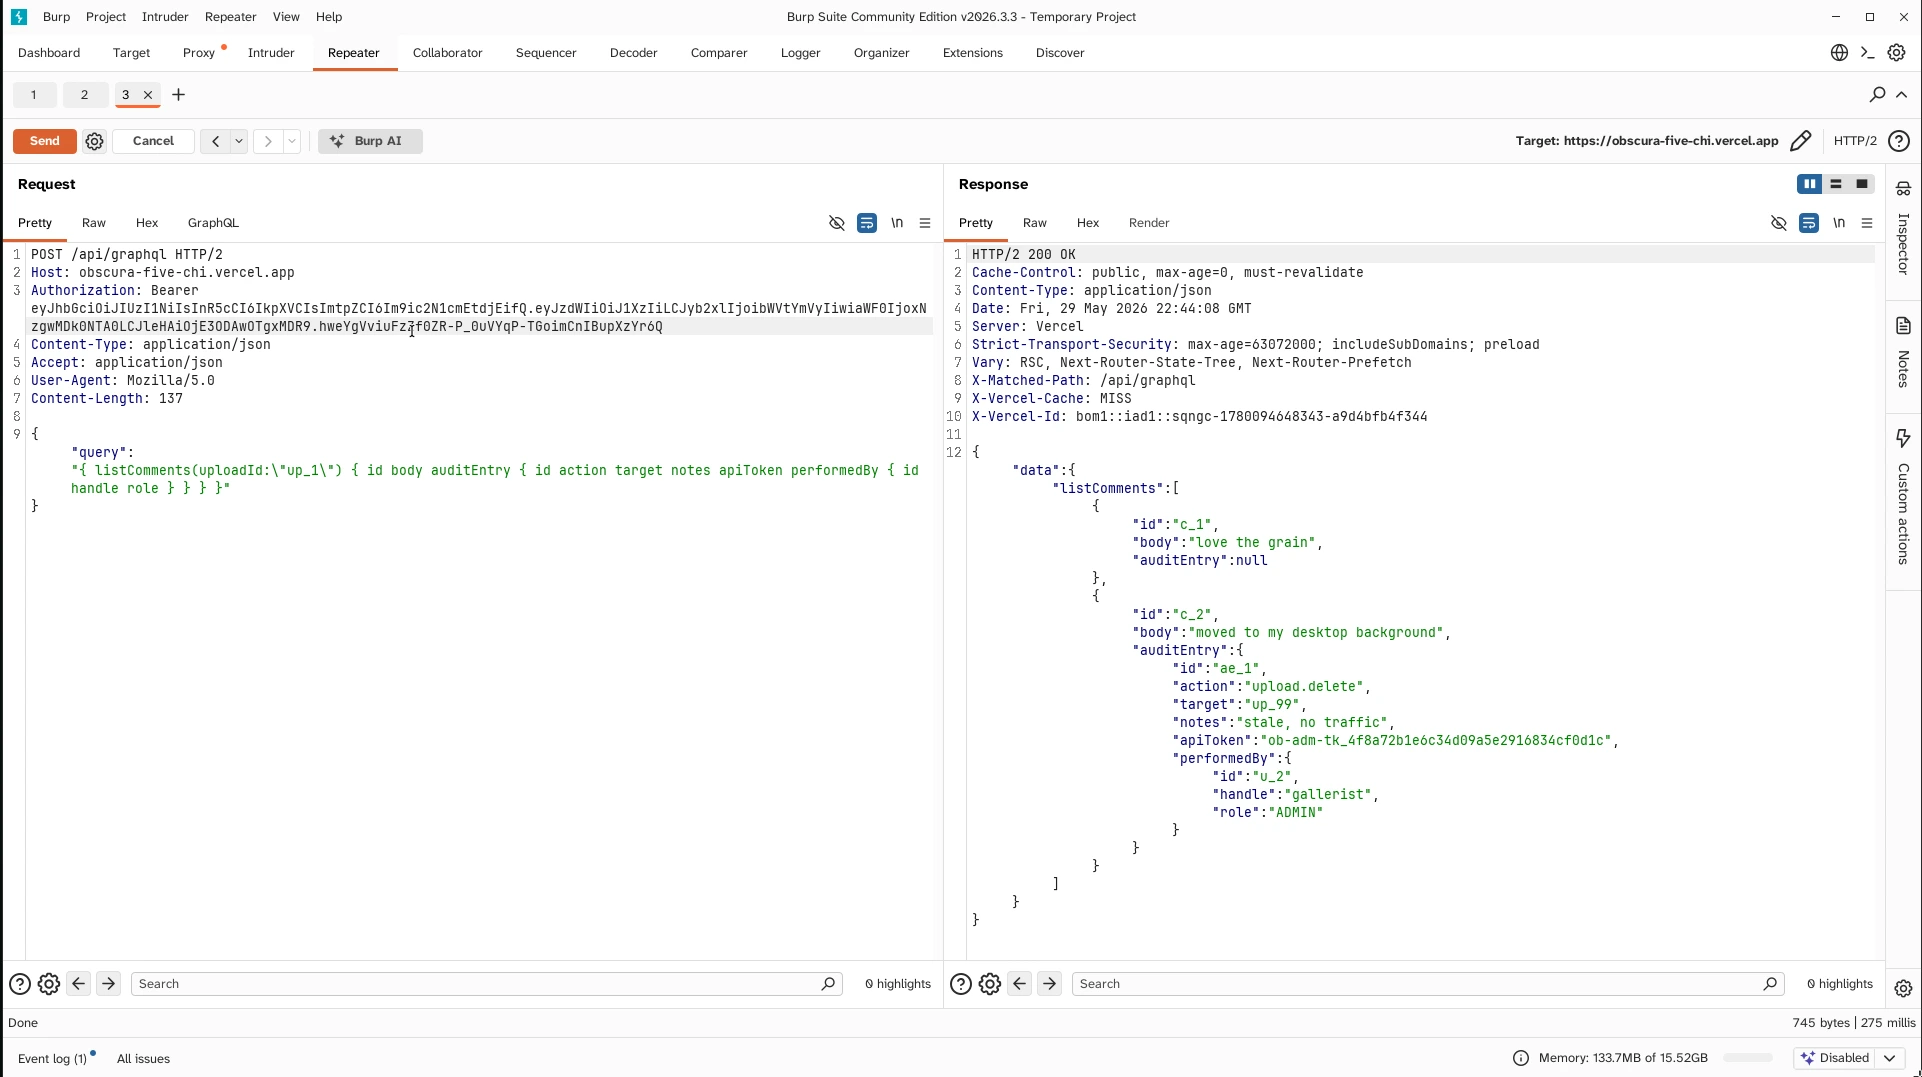Image resolution: width=1922 pixels, height=1077 pixels.
Task: Open Response search settings gear
Action: [990, 984]
